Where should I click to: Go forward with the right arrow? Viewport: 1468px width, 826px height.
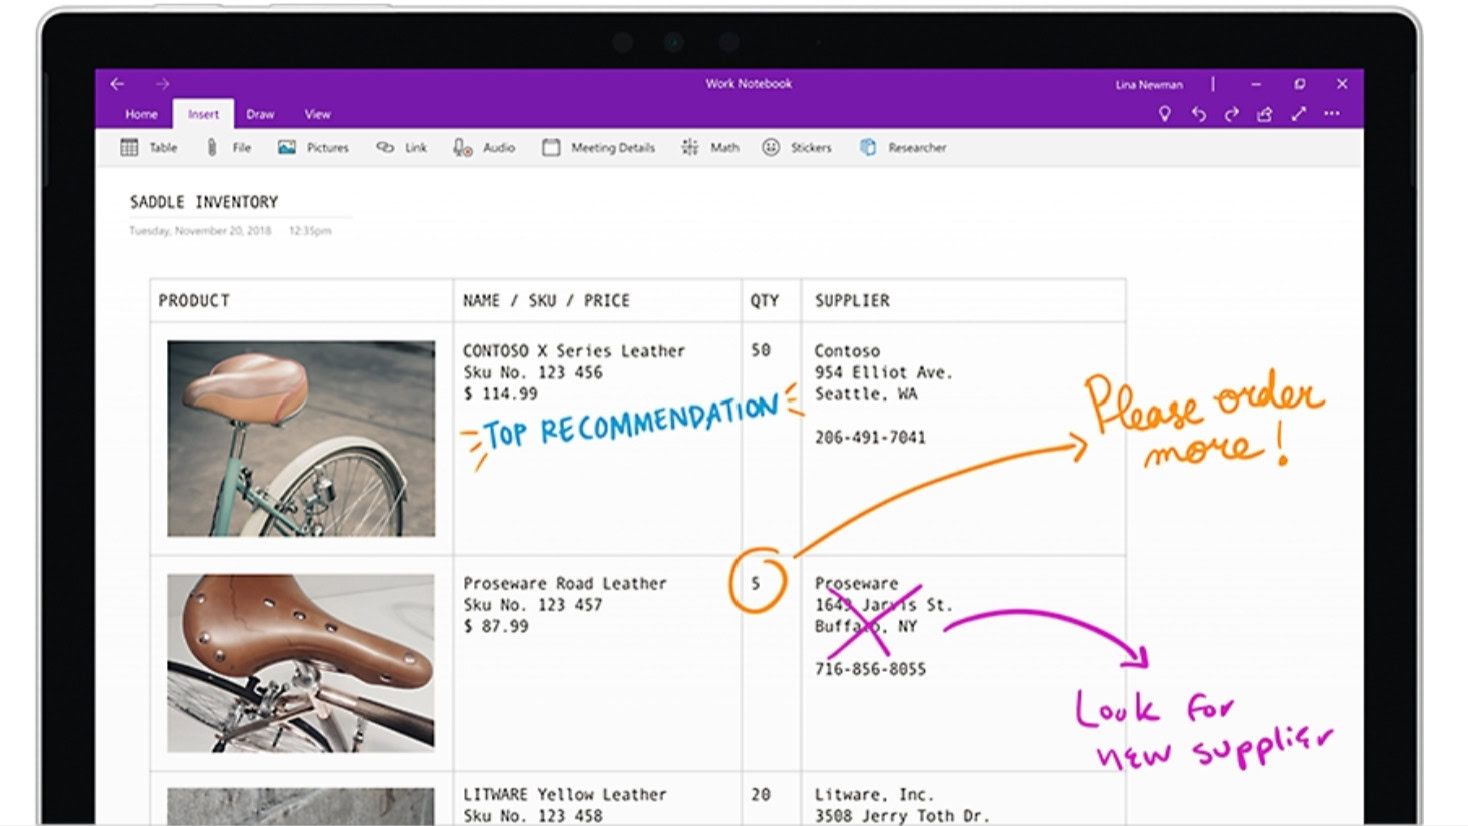click(x=162, y=84)
